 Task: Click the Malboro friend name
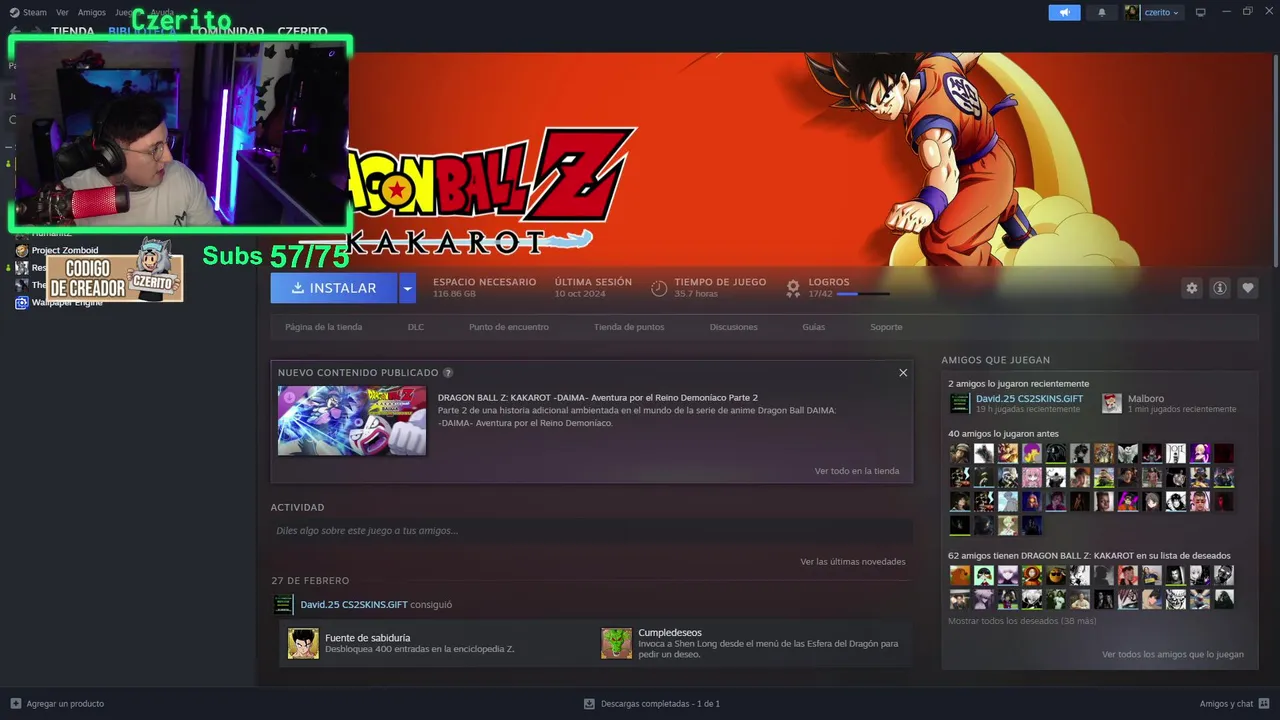(x=1146, y=399)
